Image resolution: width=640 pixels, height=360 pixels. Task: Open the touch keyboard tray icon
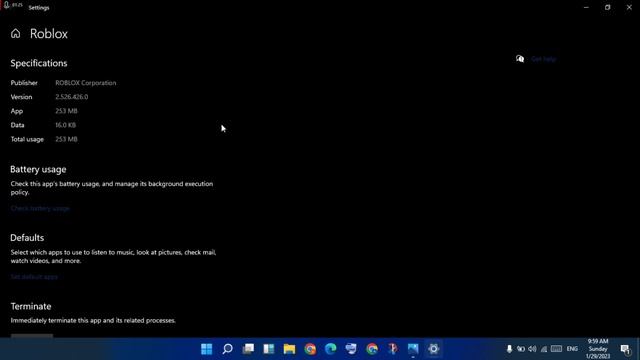pos(556,349)
